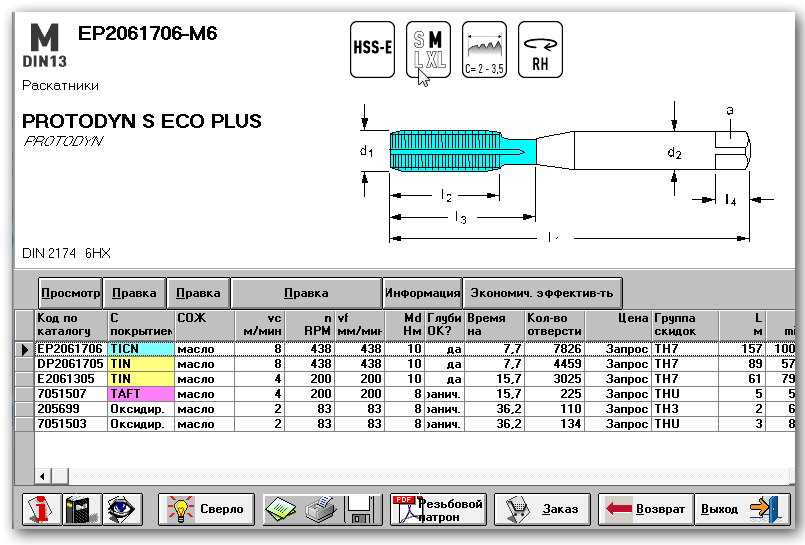Click the wide Правка button
805x545 pixels.
[x=306, y=293]
